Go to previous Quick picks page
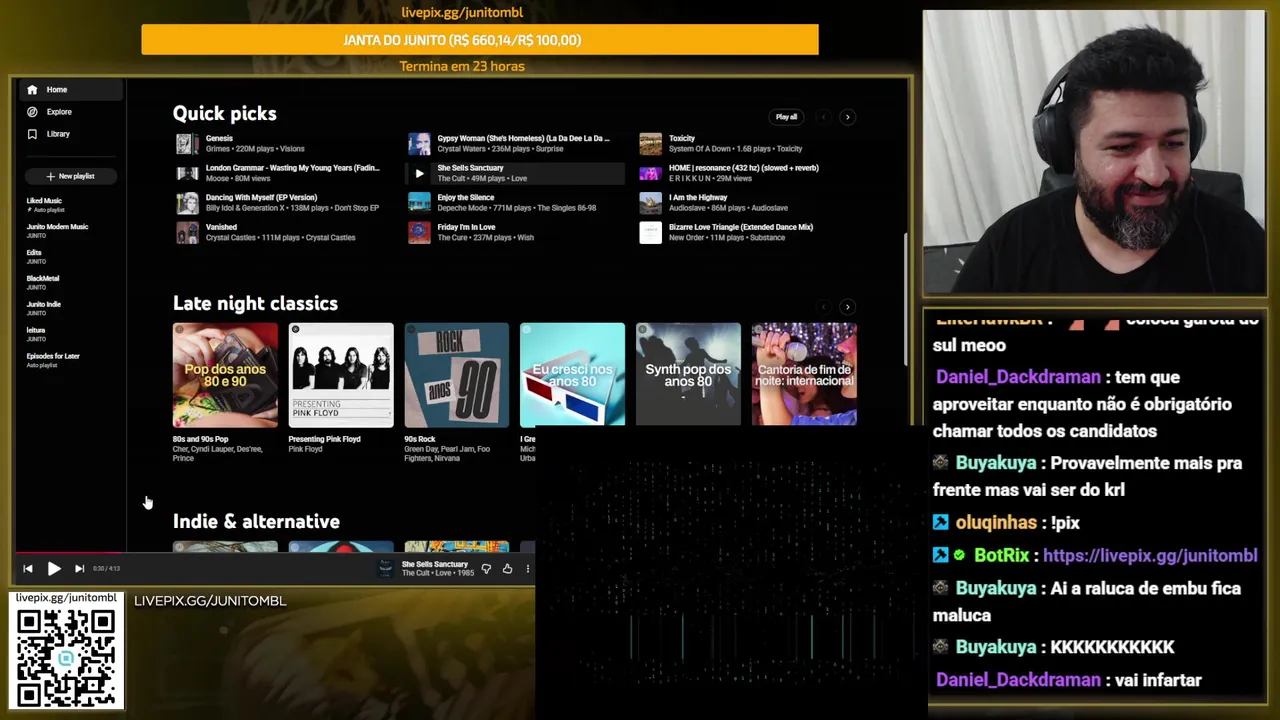Viewport: 1280px width, 720px height. [823, 117]
